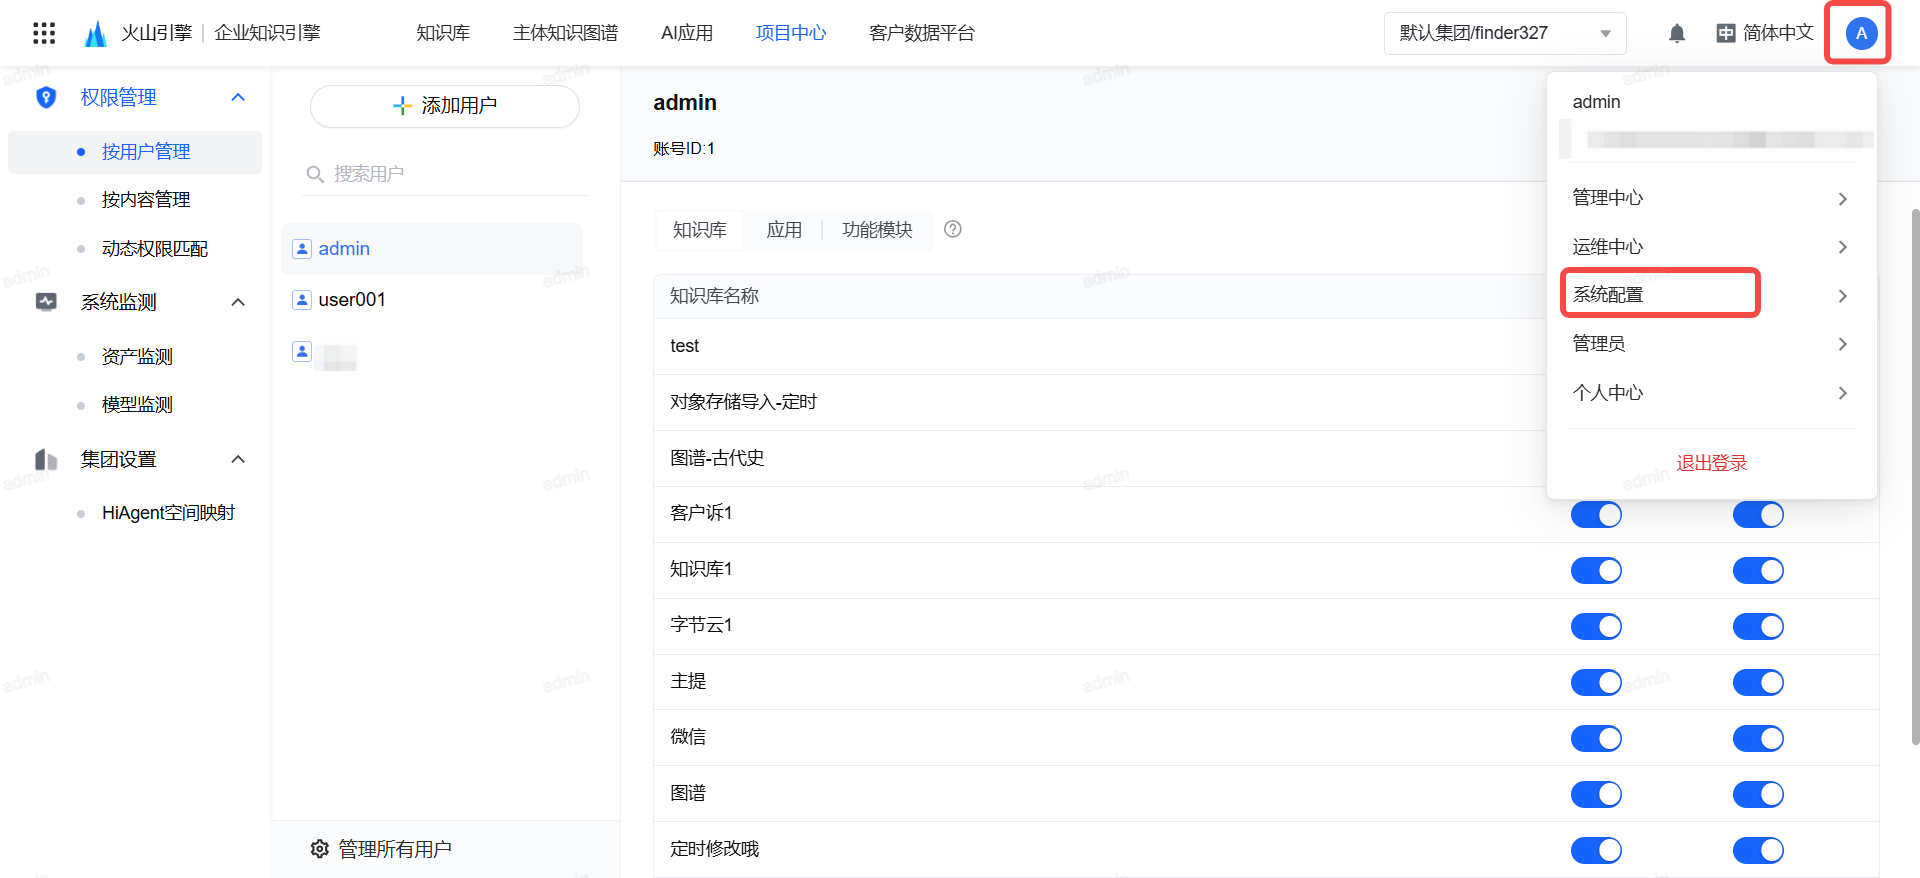Collapse the 权限管理 sidebar section
Viewport: 1920px width, 878px height.
[x=238, y=97]
